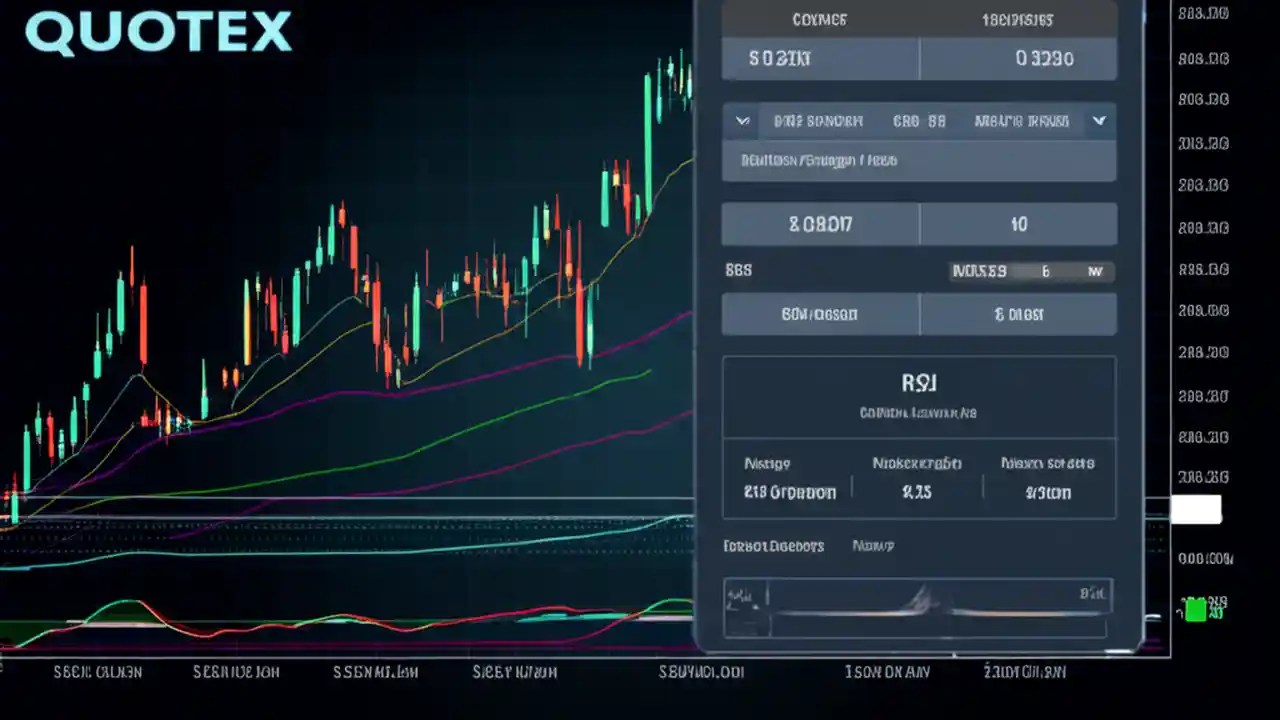Viewport: 1280px width, 720px height.
Task: Click the middle stat value 2.15 in the RSI row
Action: tap(919, 492)
